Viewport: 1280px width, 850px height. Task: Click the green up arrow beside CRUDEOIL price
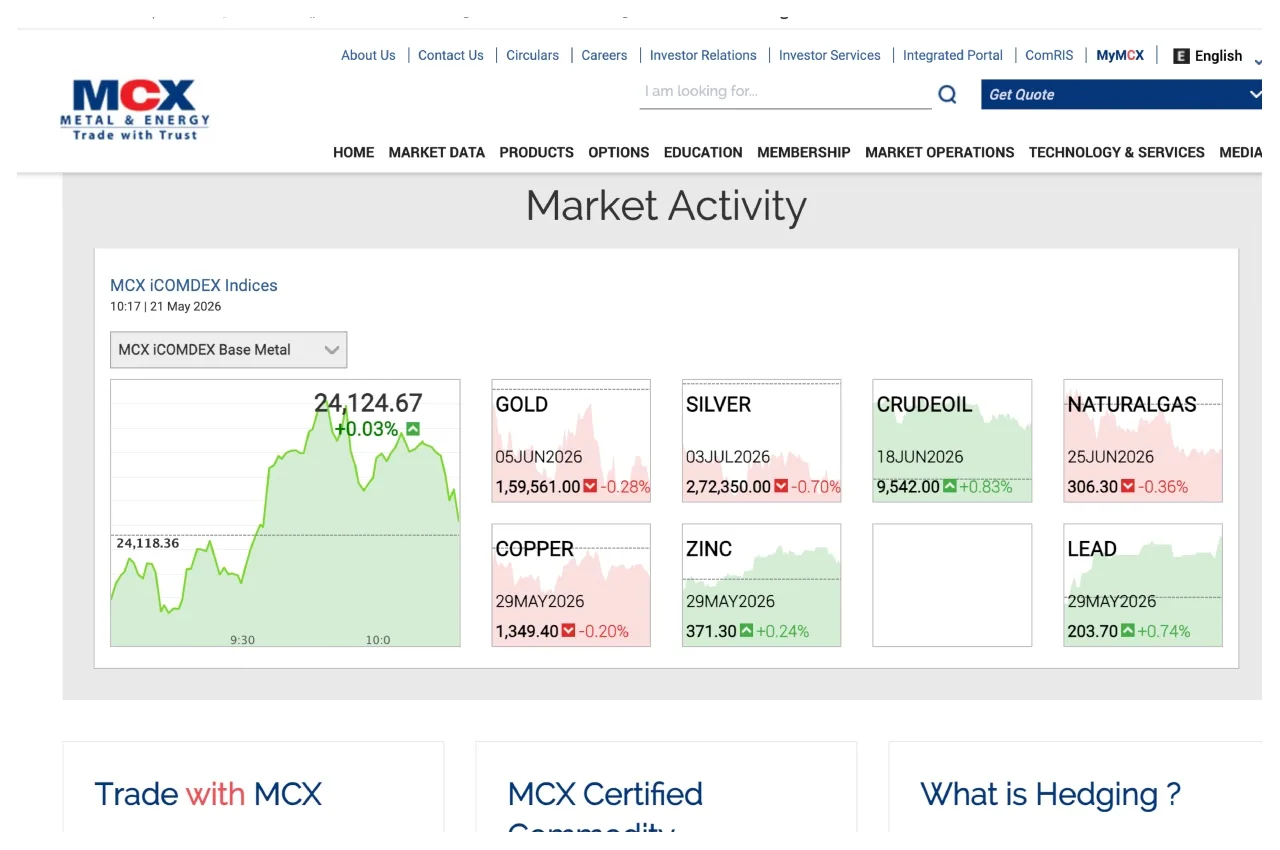[x=950, y=487]
